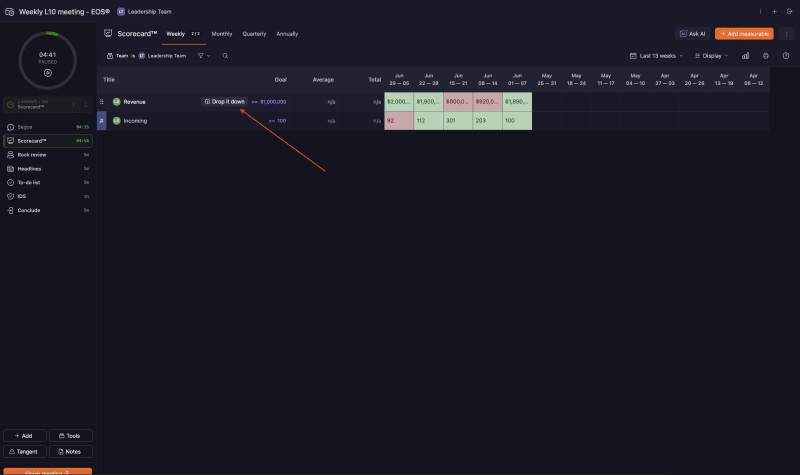Click the Title column header
This screenshot has height=475, width=800.
click(109, 80)
